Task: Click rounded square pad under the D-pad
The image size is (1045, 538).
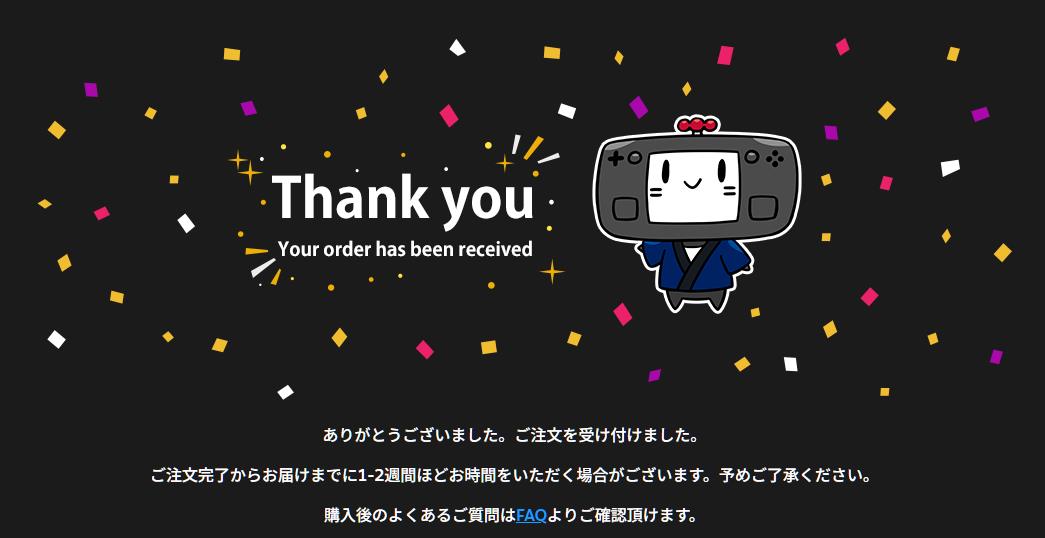Action: pos(625,208)
